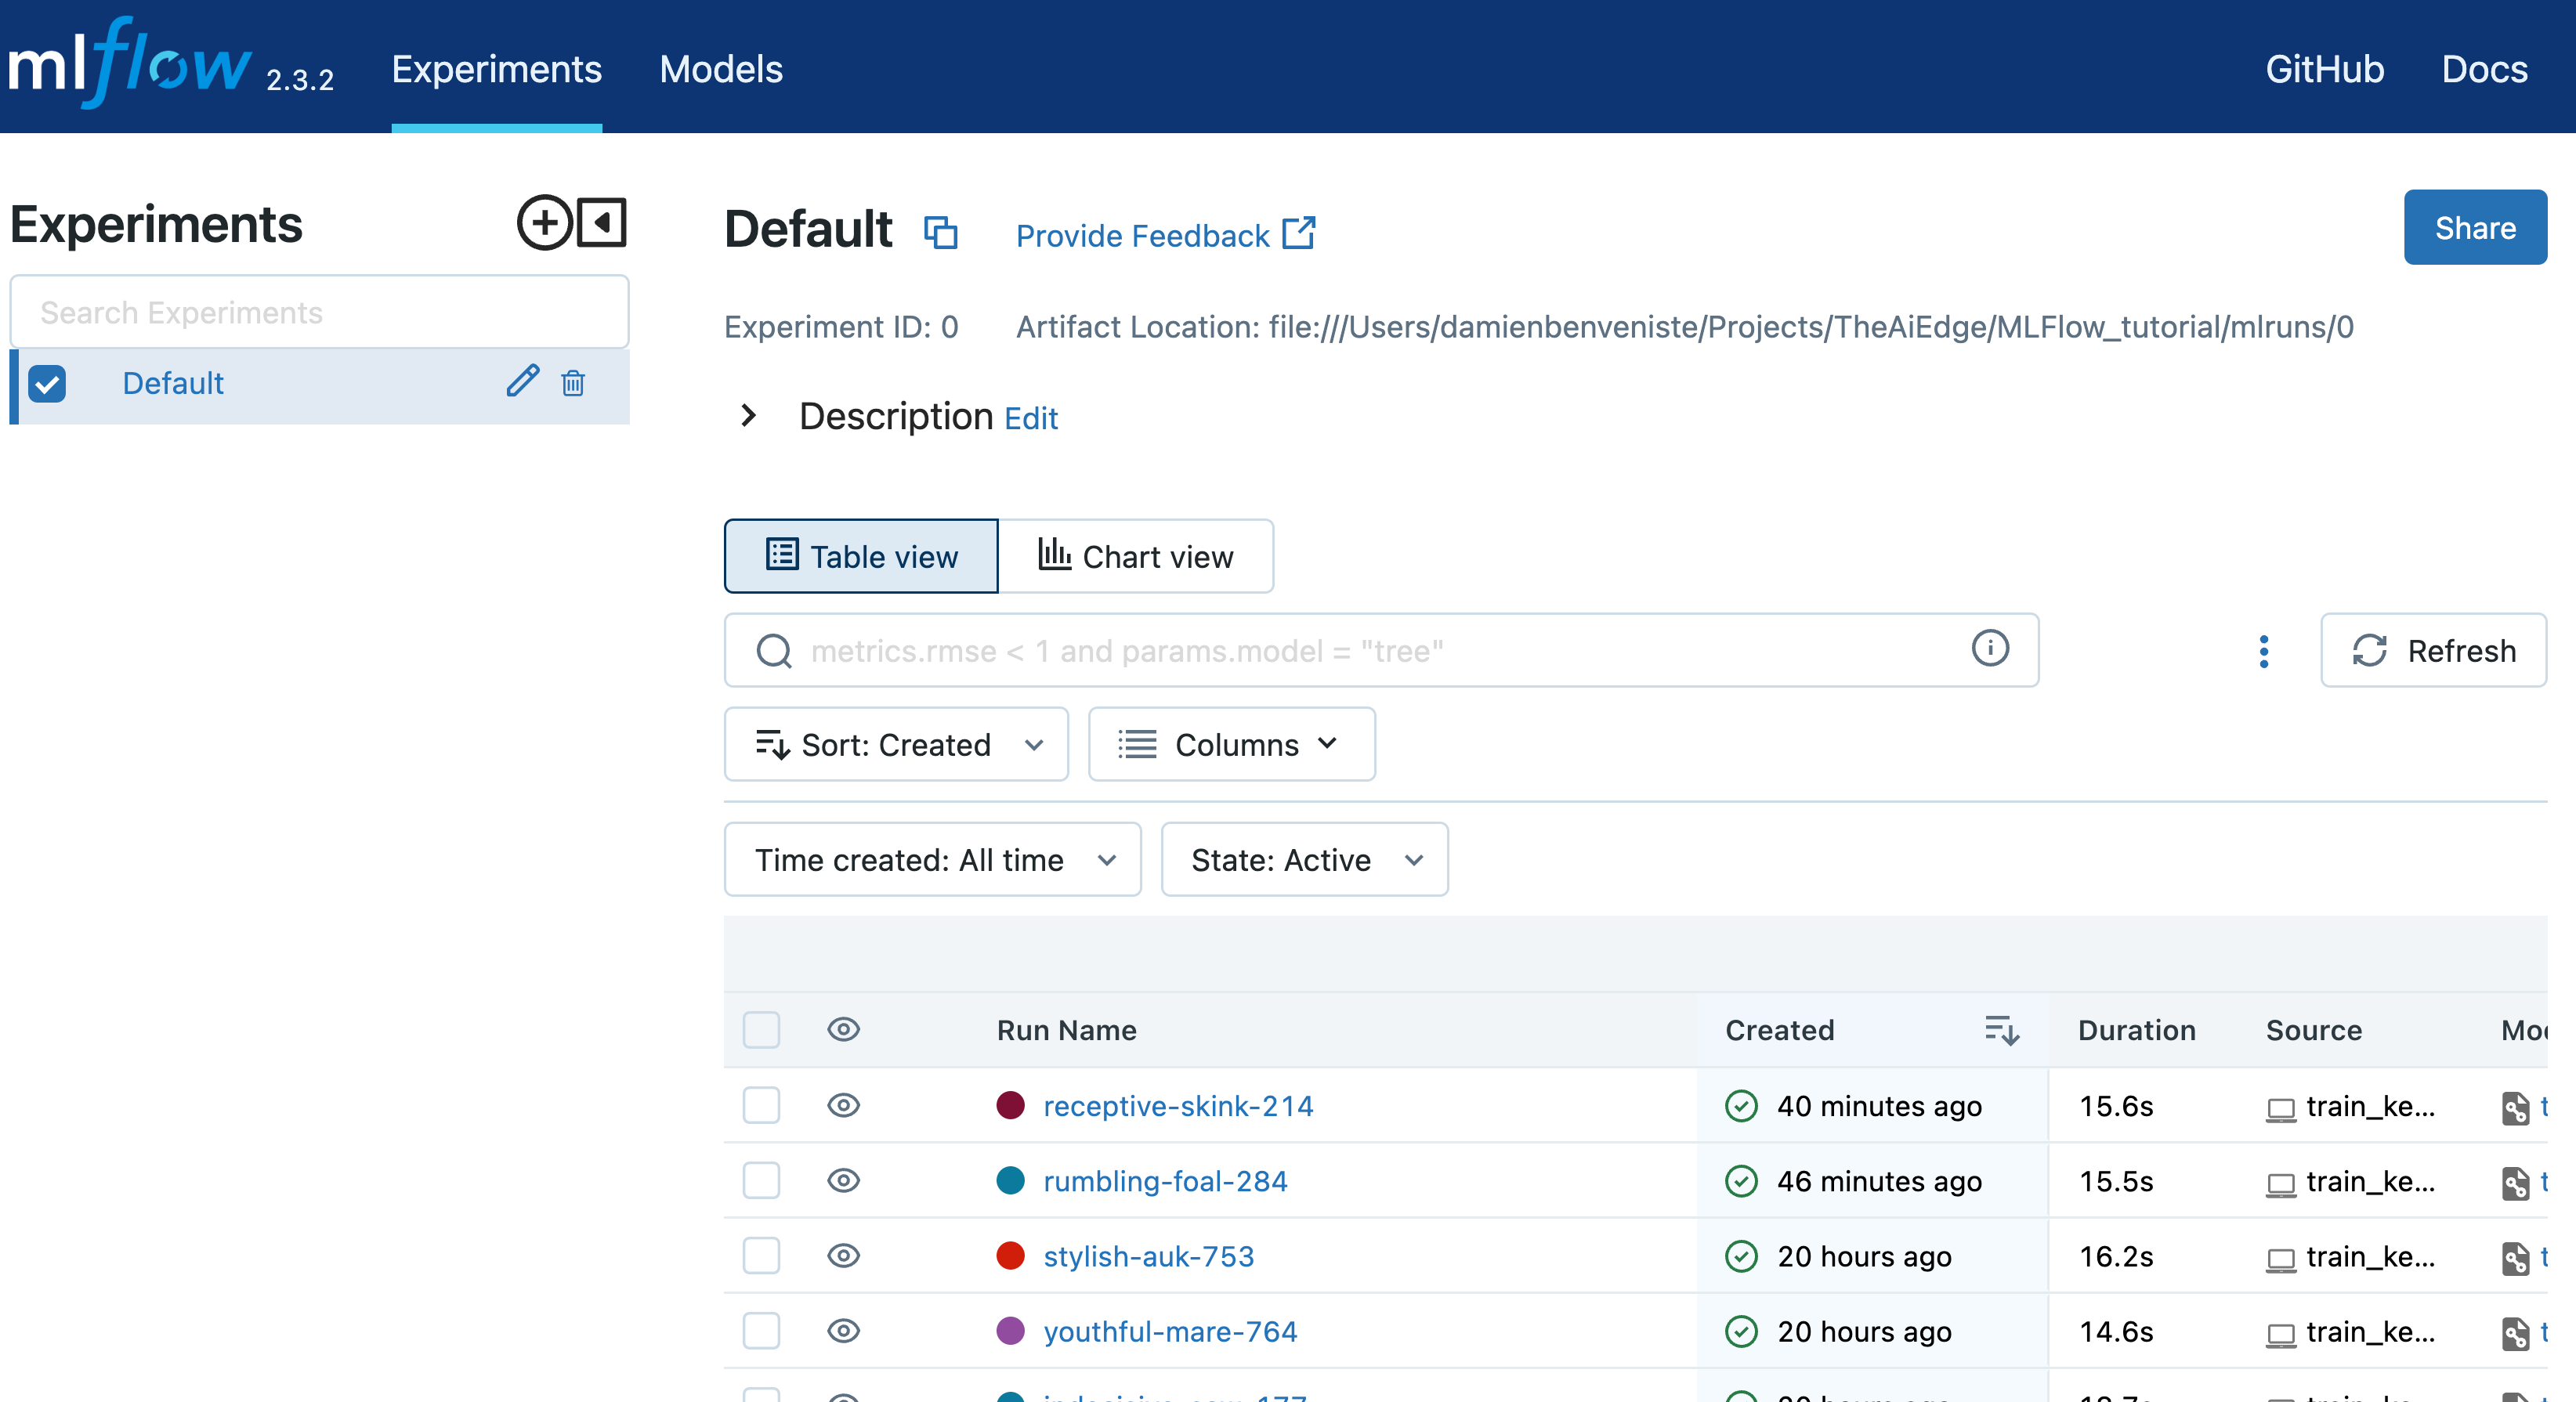2576x1402 pixels.
Task: Switch to the Models tab
Action: 720,68
